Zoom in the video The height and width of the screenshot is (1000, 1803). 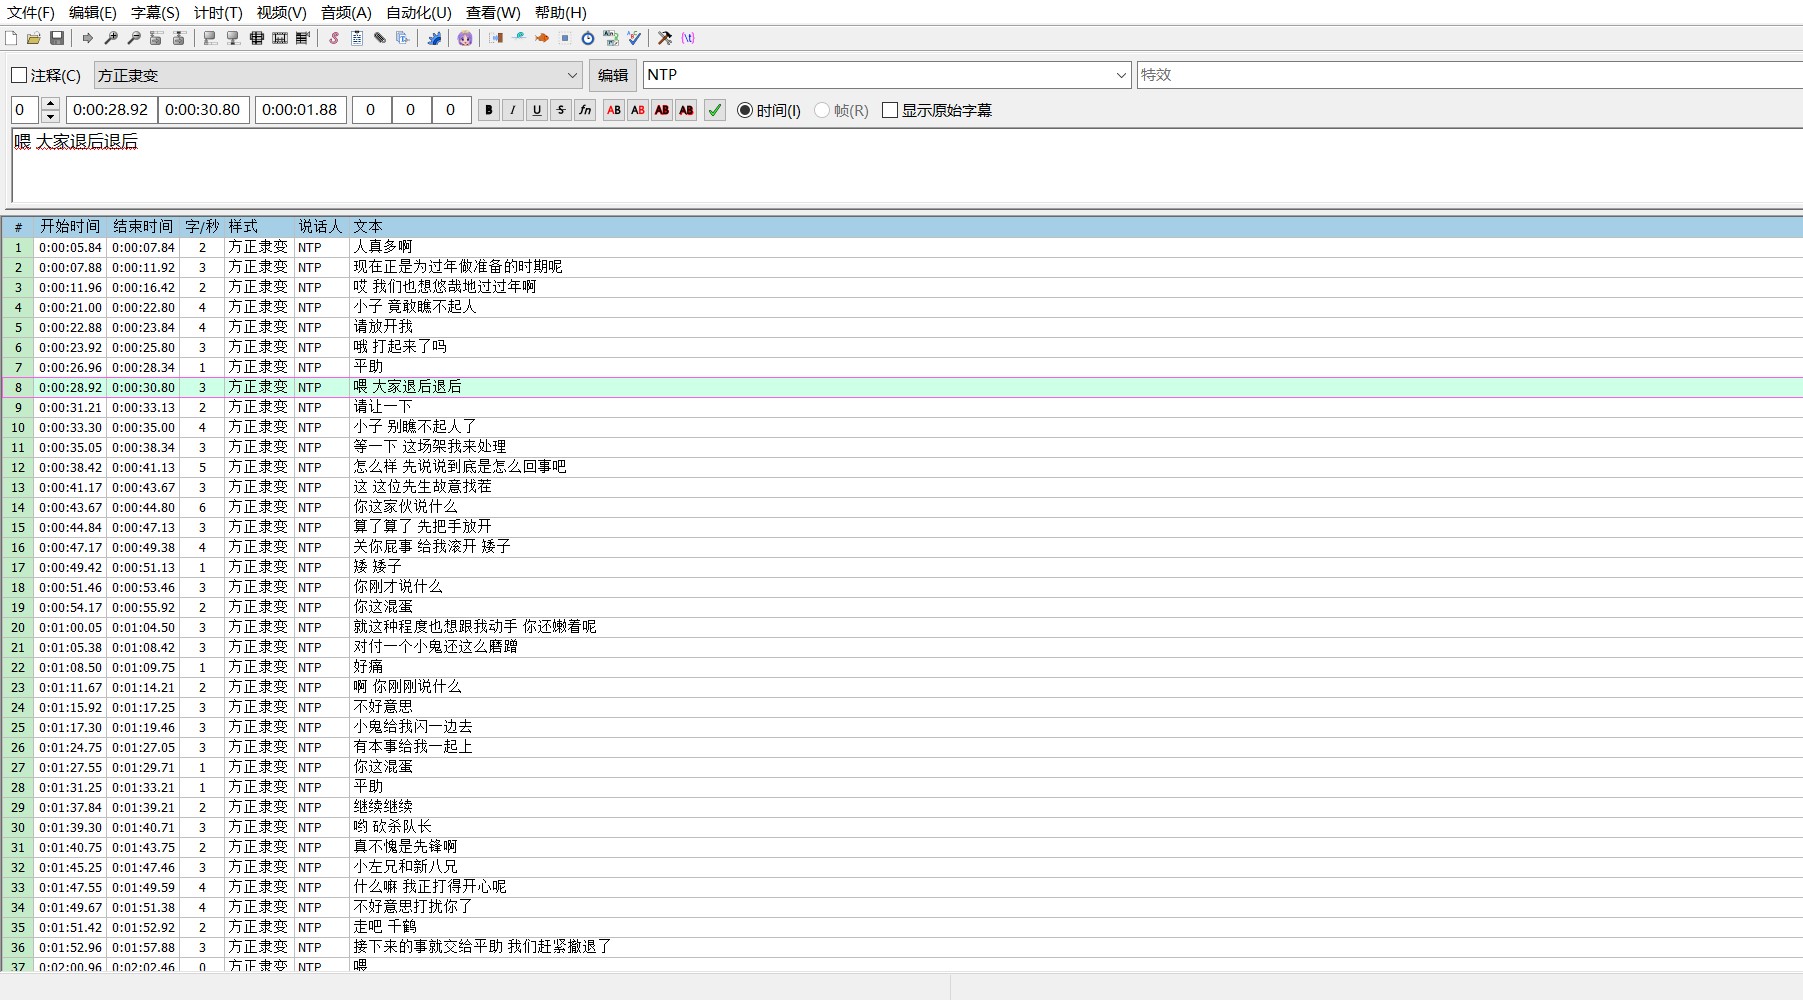tap(111, 38)
